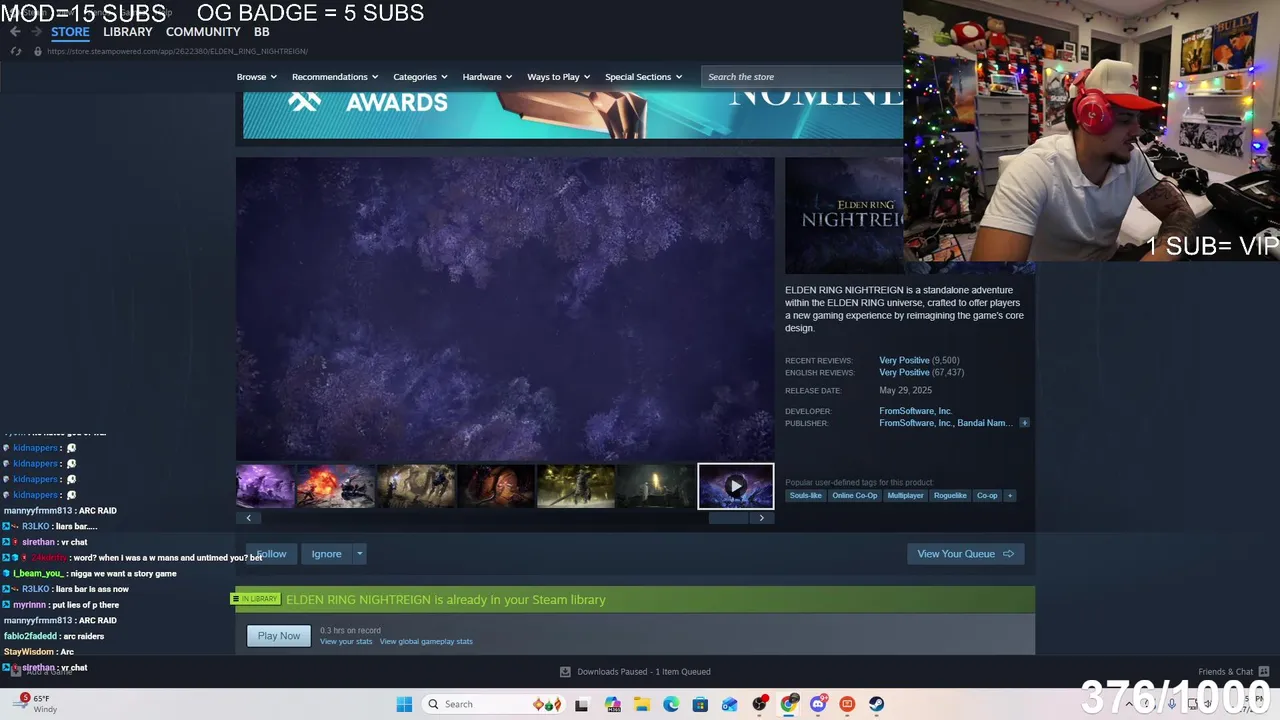Open the COMMUNITY tab

(203, 32)
